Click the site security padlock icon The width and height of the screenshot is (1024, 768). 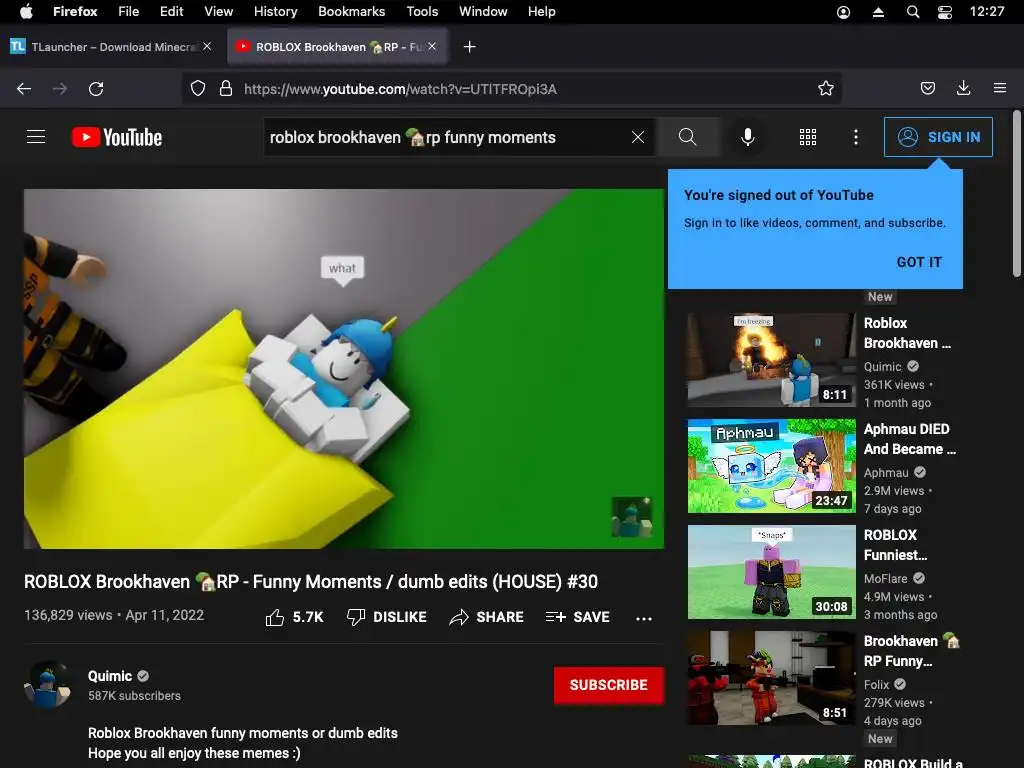(226, 89)
